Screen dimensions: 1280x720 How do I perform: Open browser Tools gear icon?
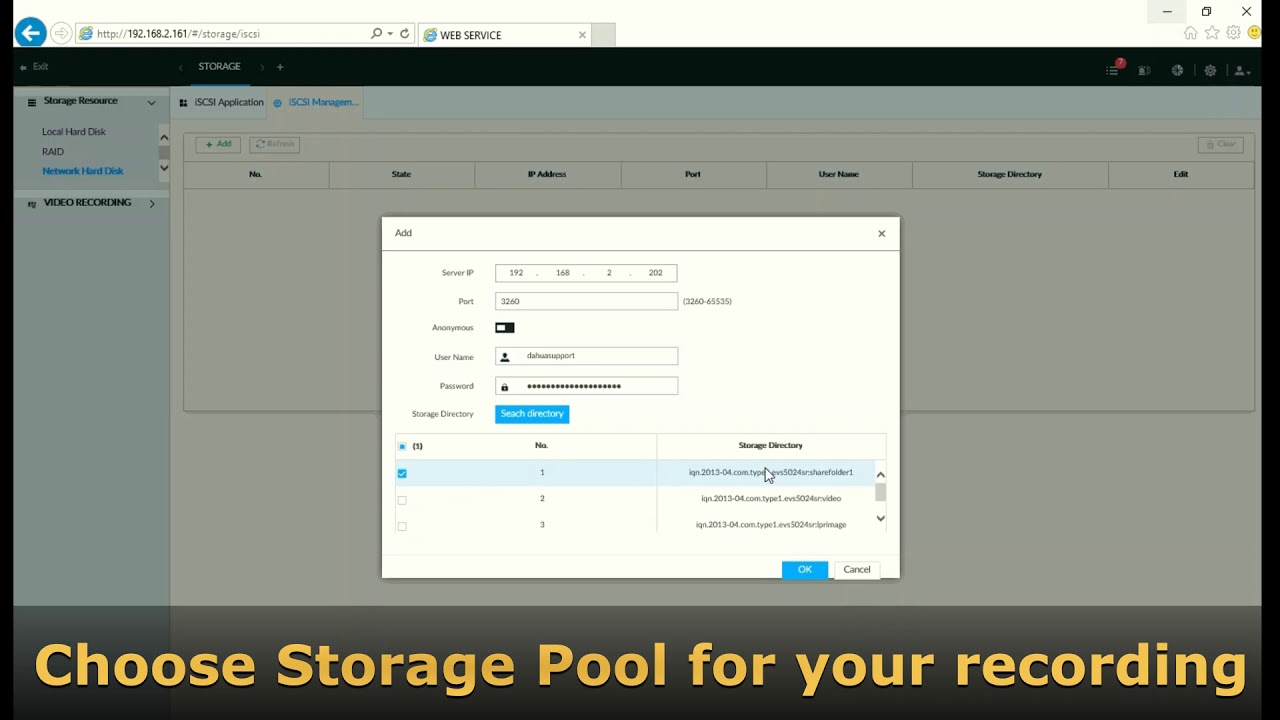tap(1233, 33)
